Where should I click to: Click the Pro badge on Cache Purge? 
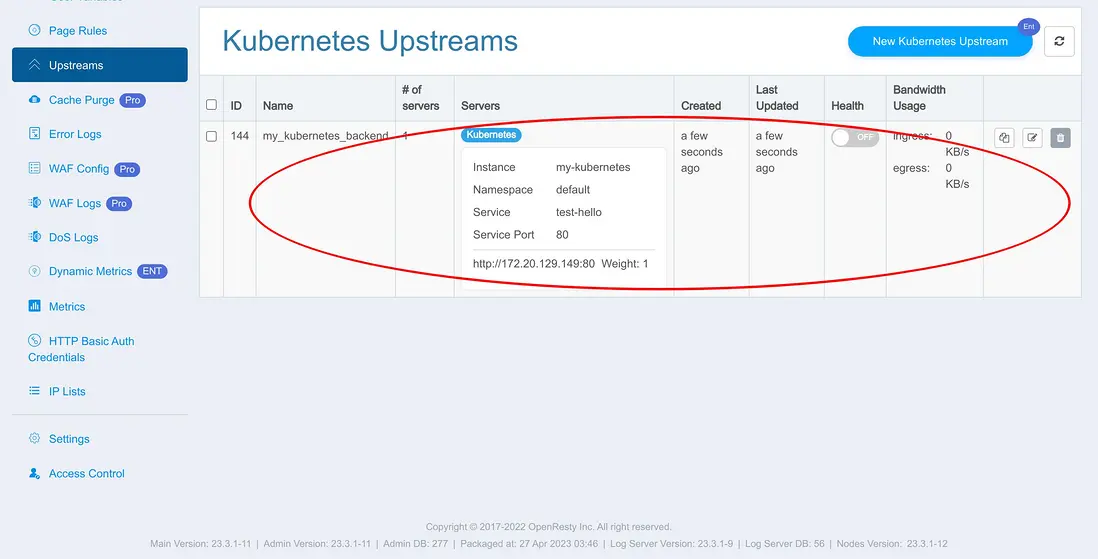click(132, 100)
